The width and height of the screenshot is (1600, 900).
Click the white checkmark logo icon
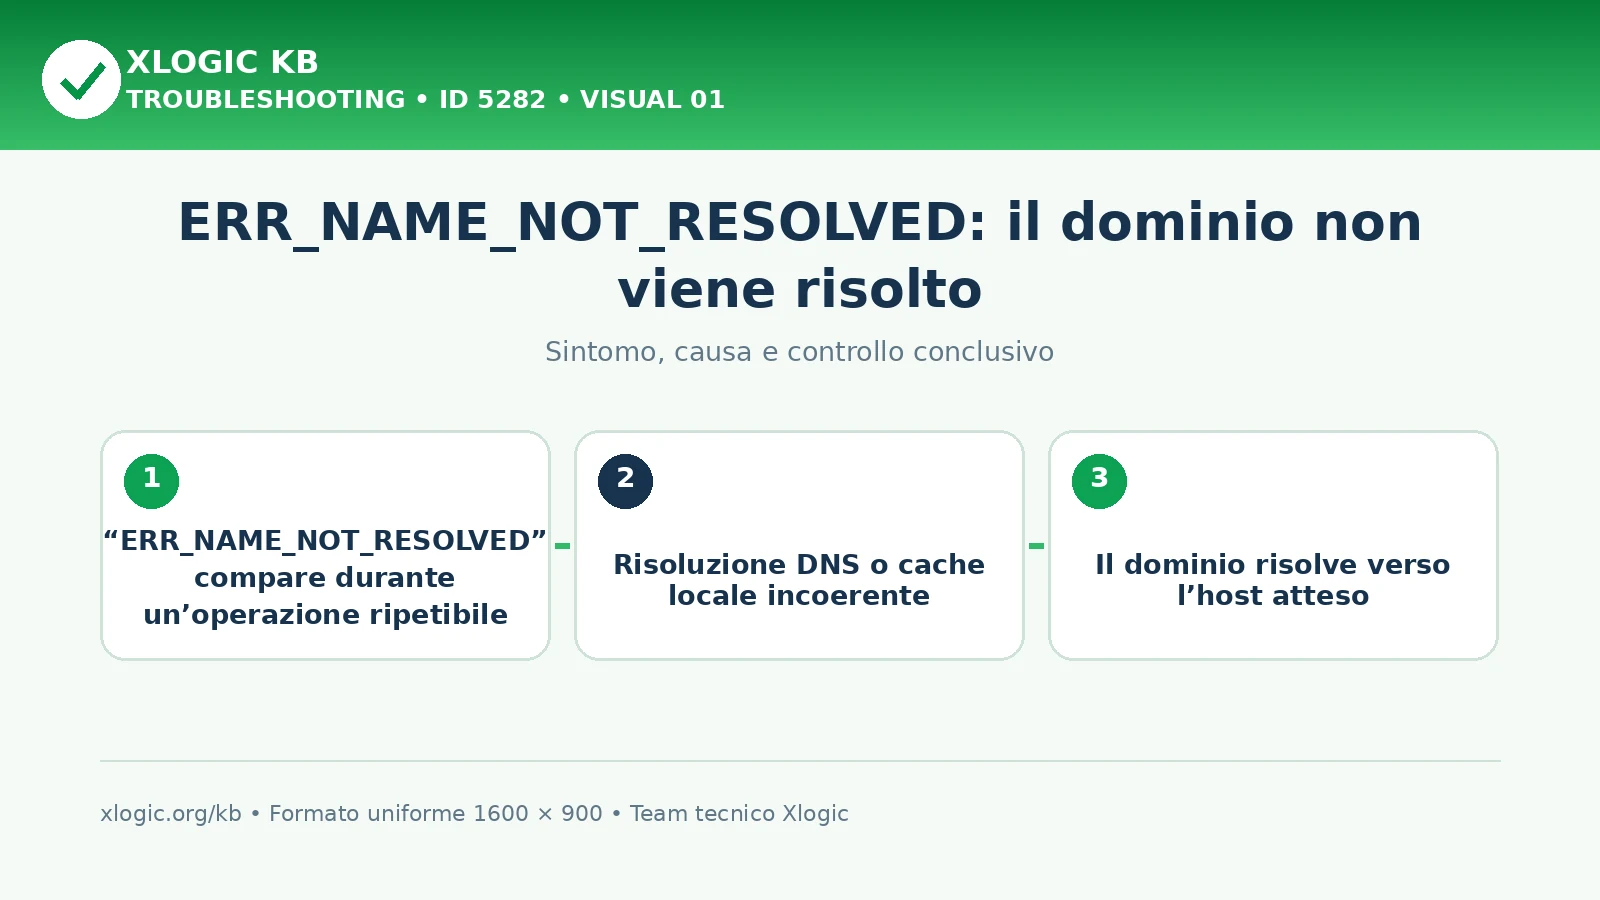[x=81, y=79]
